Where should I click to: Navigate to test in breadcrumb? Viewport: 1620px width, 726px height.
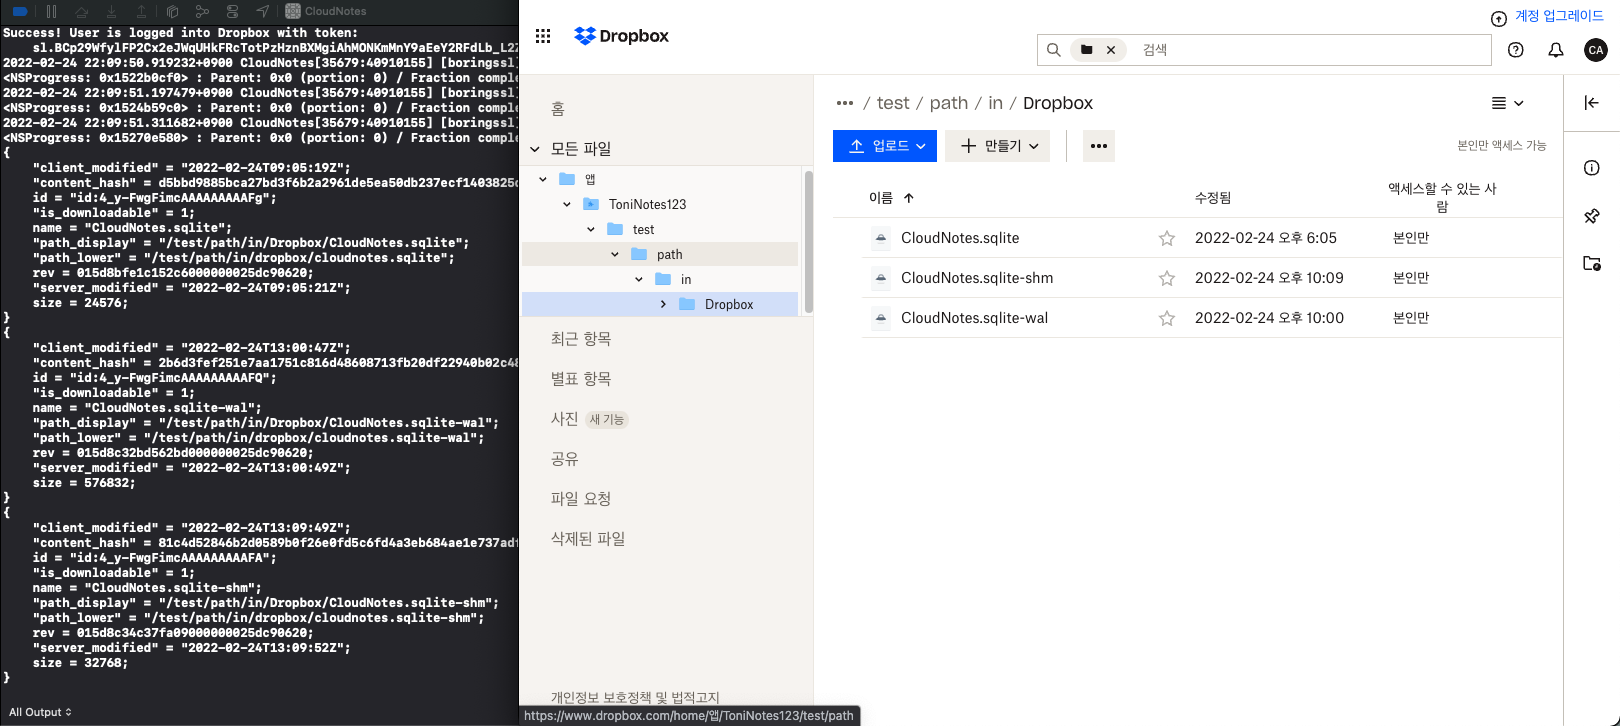tap(893, 103)
